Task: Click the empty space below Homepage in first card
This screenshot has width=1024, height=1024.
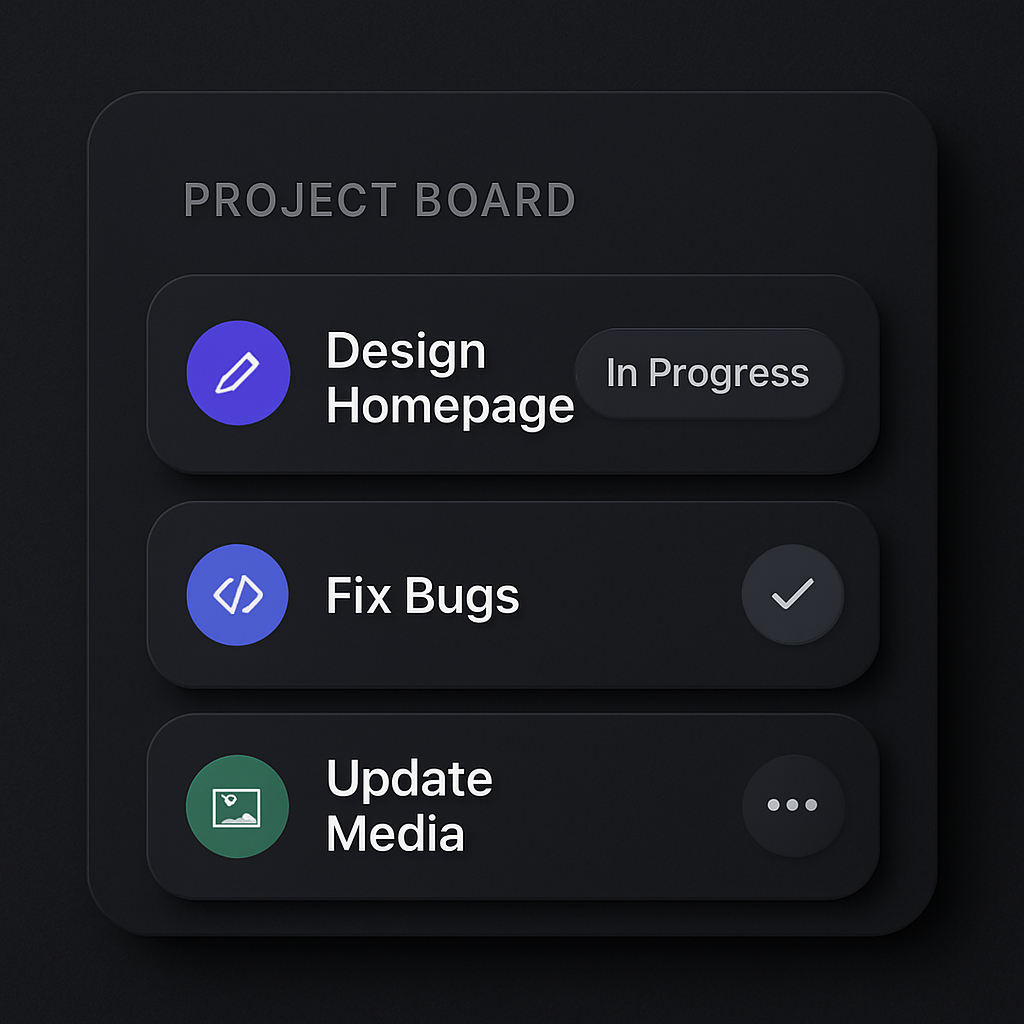Action: click(450, 451)
